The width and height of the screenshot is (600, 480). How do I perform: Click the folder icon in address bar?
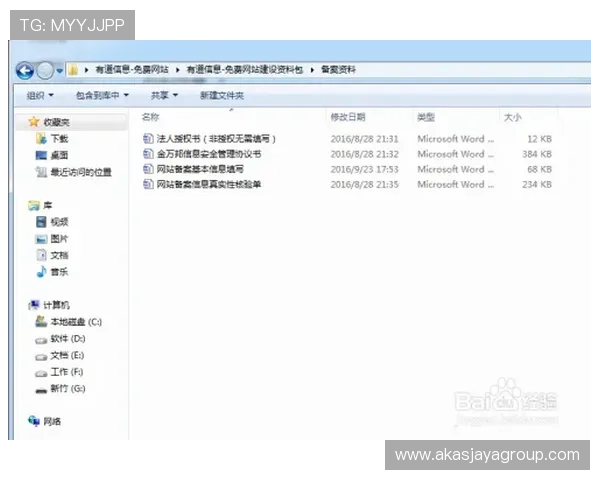point(73,70)
